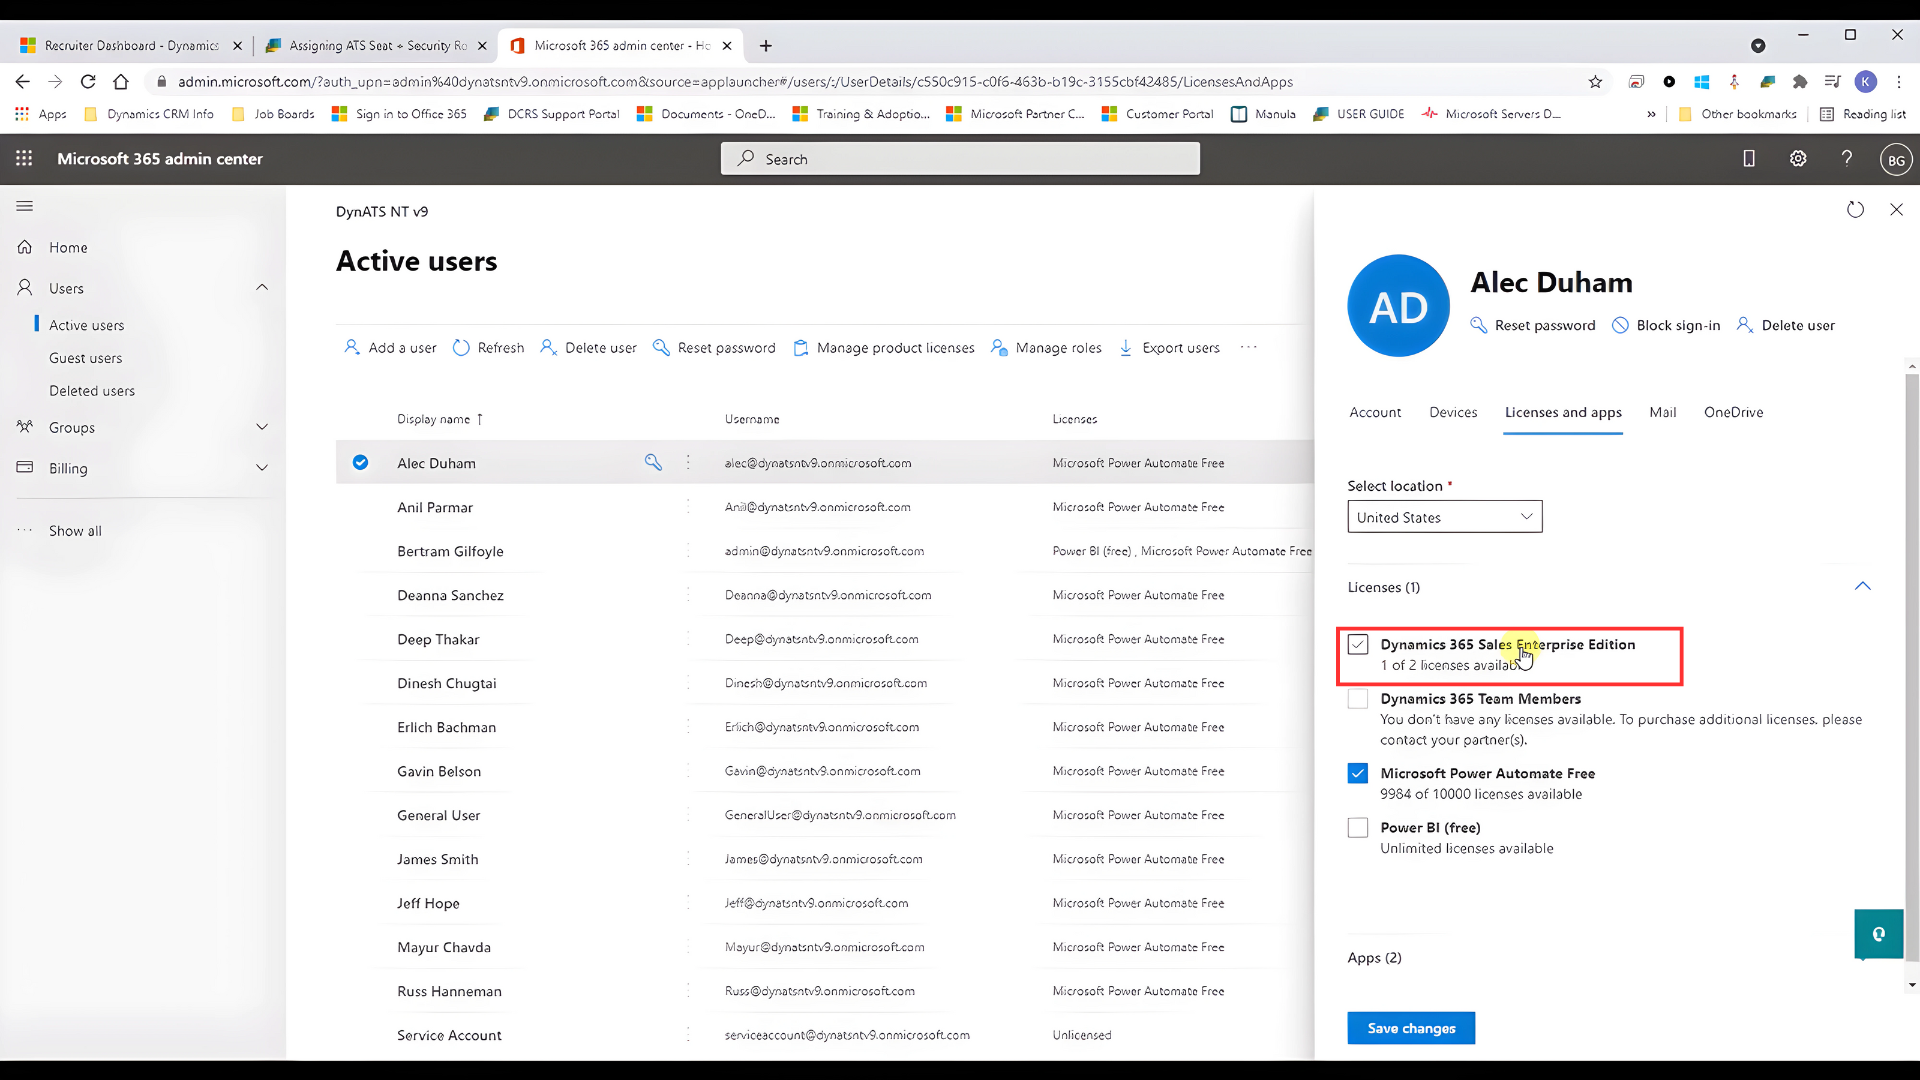Go to browser home page icon

[121, 81]
